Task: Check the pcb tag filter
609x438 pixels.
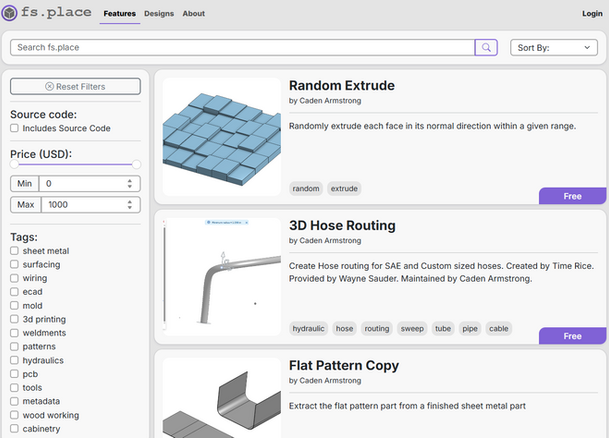Action: pos(14,374)
